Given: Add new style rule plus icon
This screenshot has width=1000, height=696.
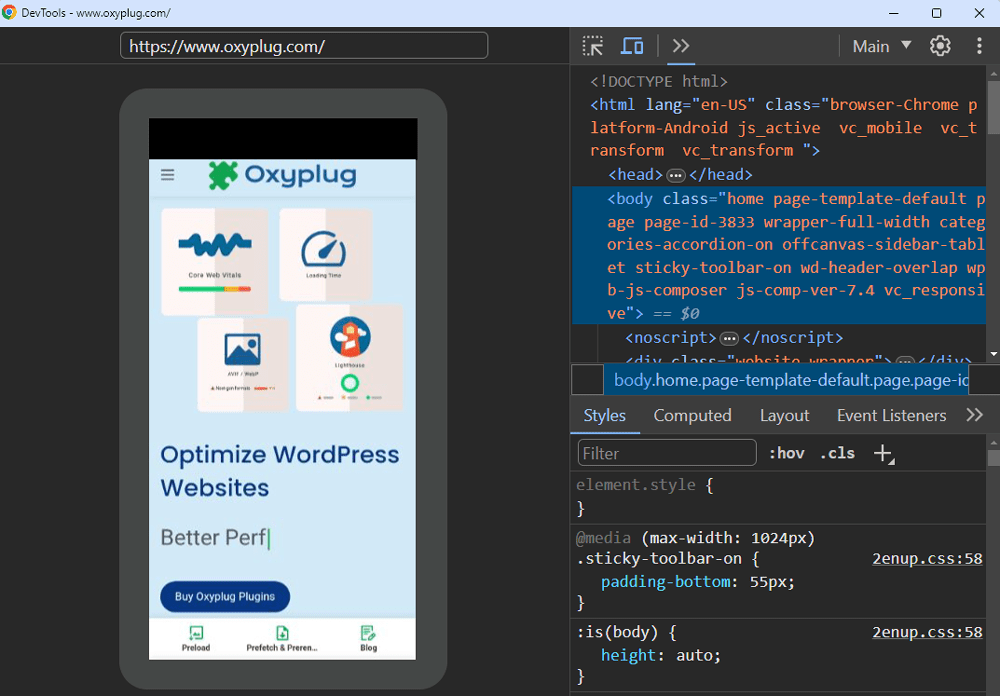Looking at the screenshot, I should [x=883, y=454].
